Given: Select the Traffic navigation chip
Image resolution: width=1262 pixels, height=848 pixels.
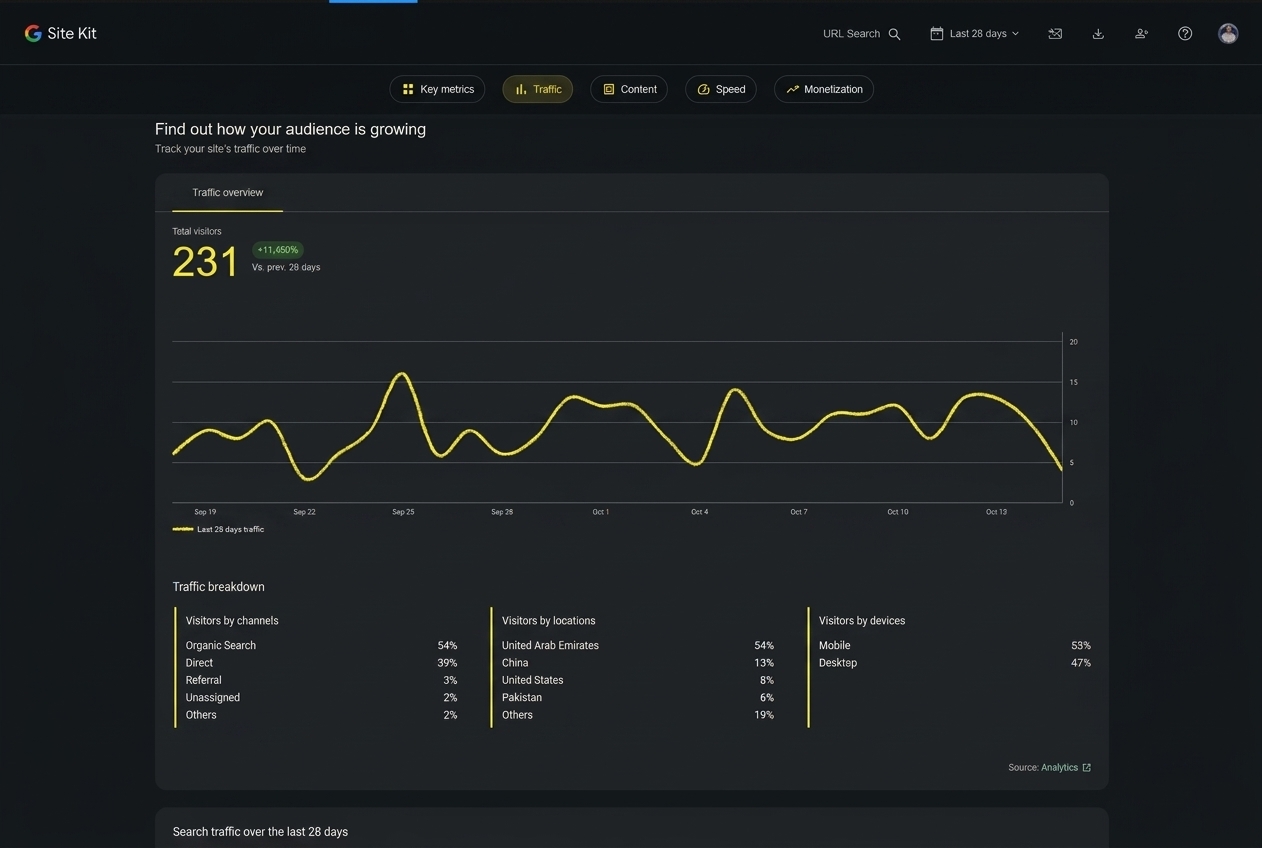Looking at the screenshot, I should point(537,89).
